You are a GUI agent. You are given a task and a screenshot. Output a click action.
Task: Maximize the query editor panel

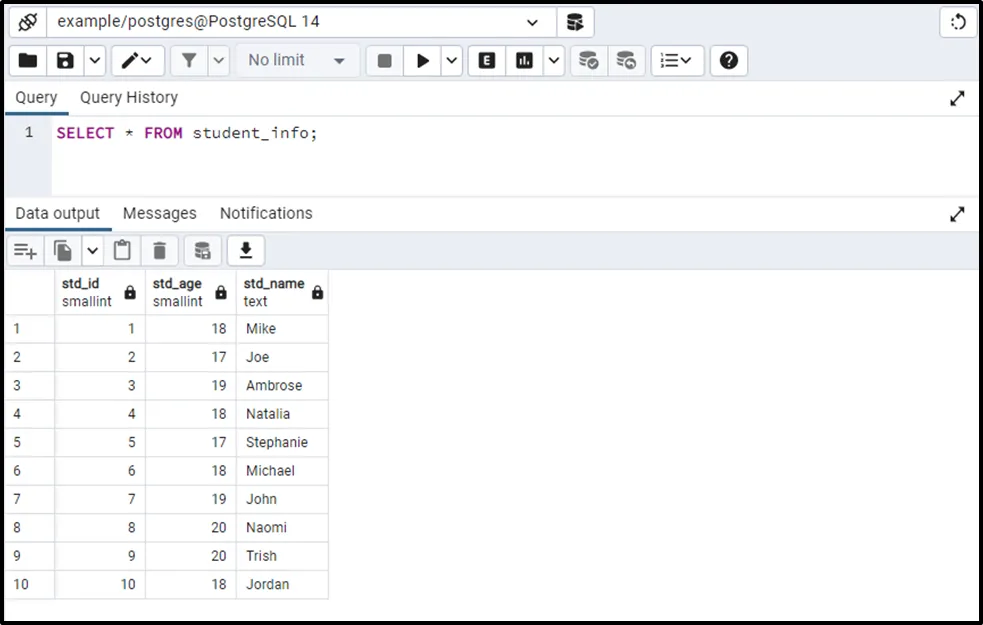click(x=957, y=98)
